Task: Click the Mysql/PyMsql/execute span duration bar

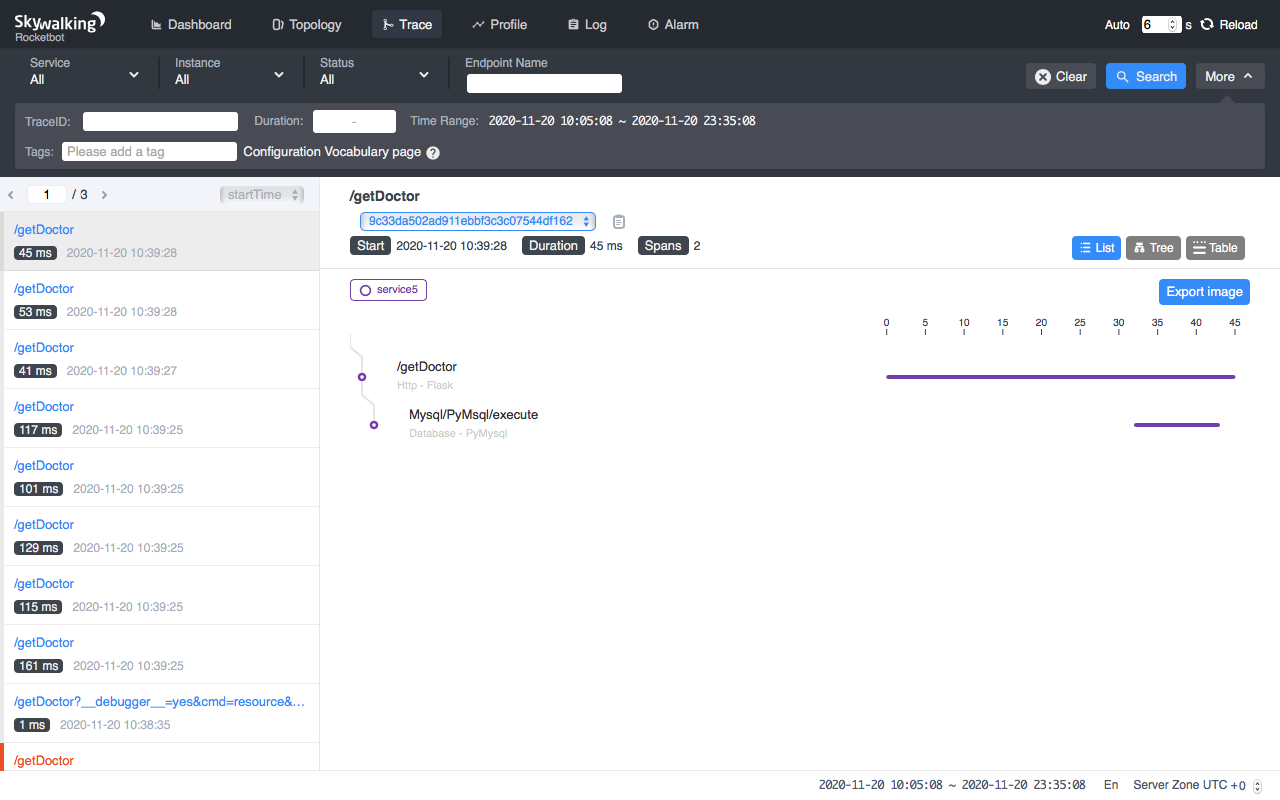Action: 1177,425
